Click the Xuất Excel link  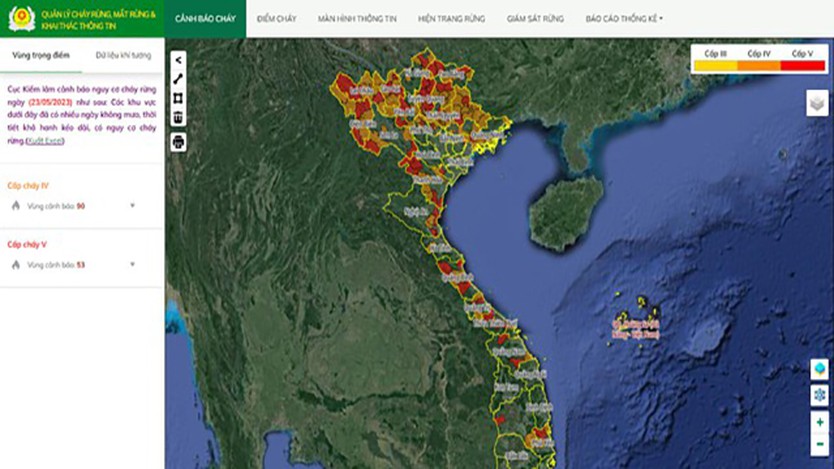(x=45, y=141)
